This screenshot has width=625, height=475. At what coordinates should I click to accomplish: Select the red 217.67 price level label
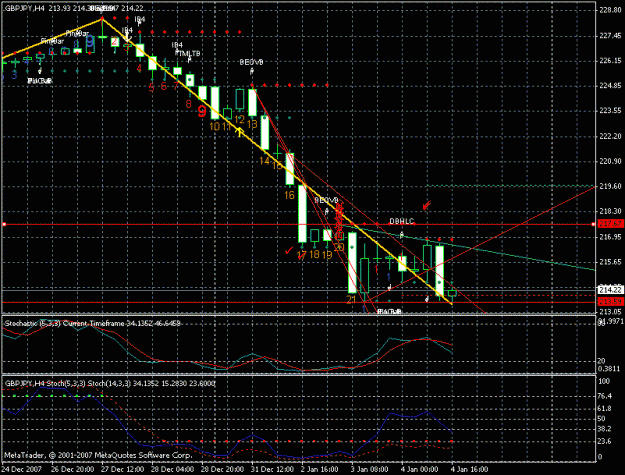(x=610, y=224)
